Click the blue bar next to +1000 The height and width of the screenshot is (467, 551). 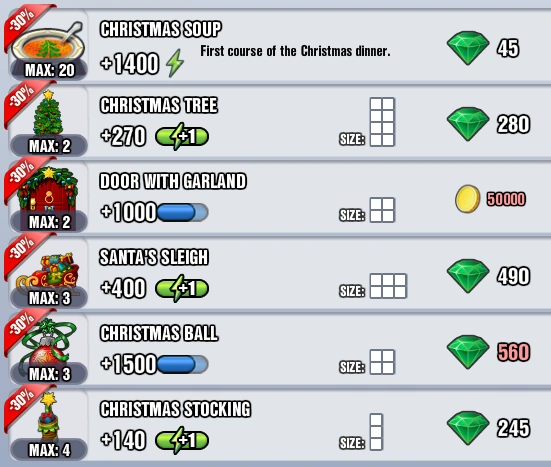click(182, 212)
